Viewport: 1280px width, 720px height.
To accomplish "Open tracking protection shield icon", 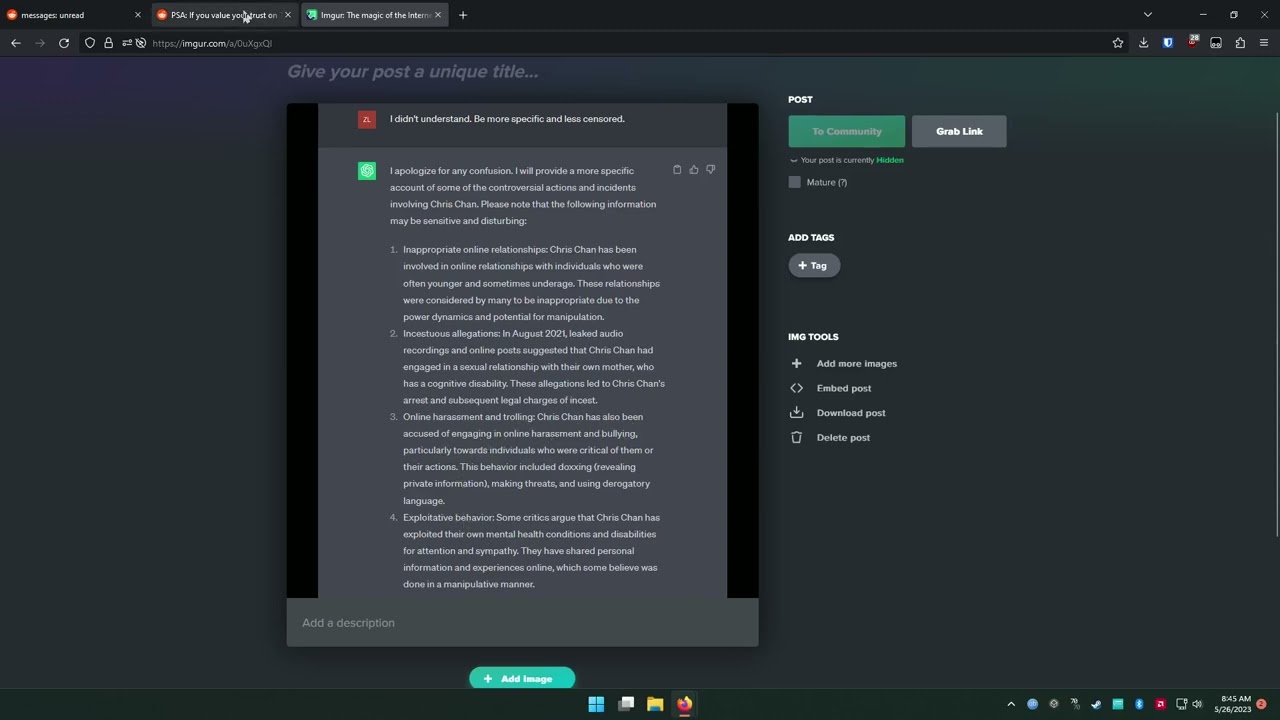I will coord(90,43).
